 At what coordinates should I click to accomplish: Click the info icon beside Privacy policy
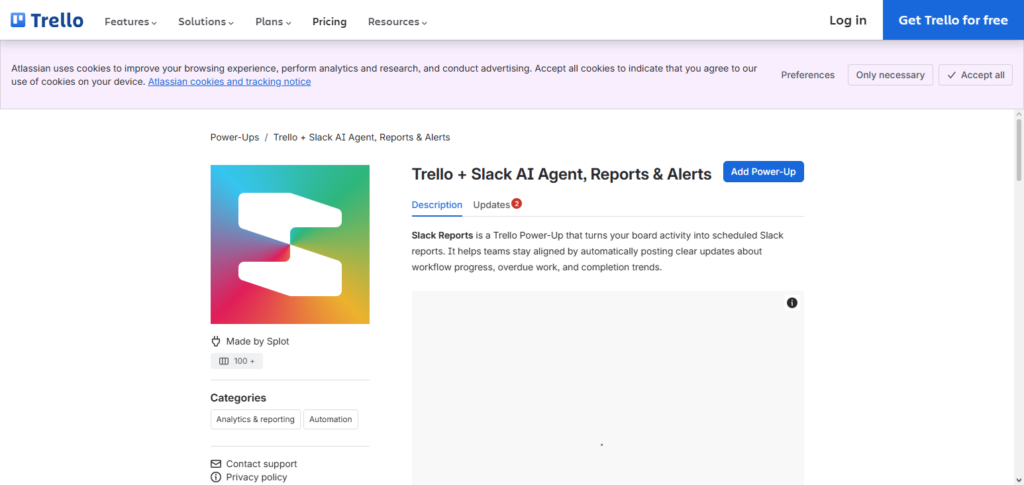[x=216, y=477]
